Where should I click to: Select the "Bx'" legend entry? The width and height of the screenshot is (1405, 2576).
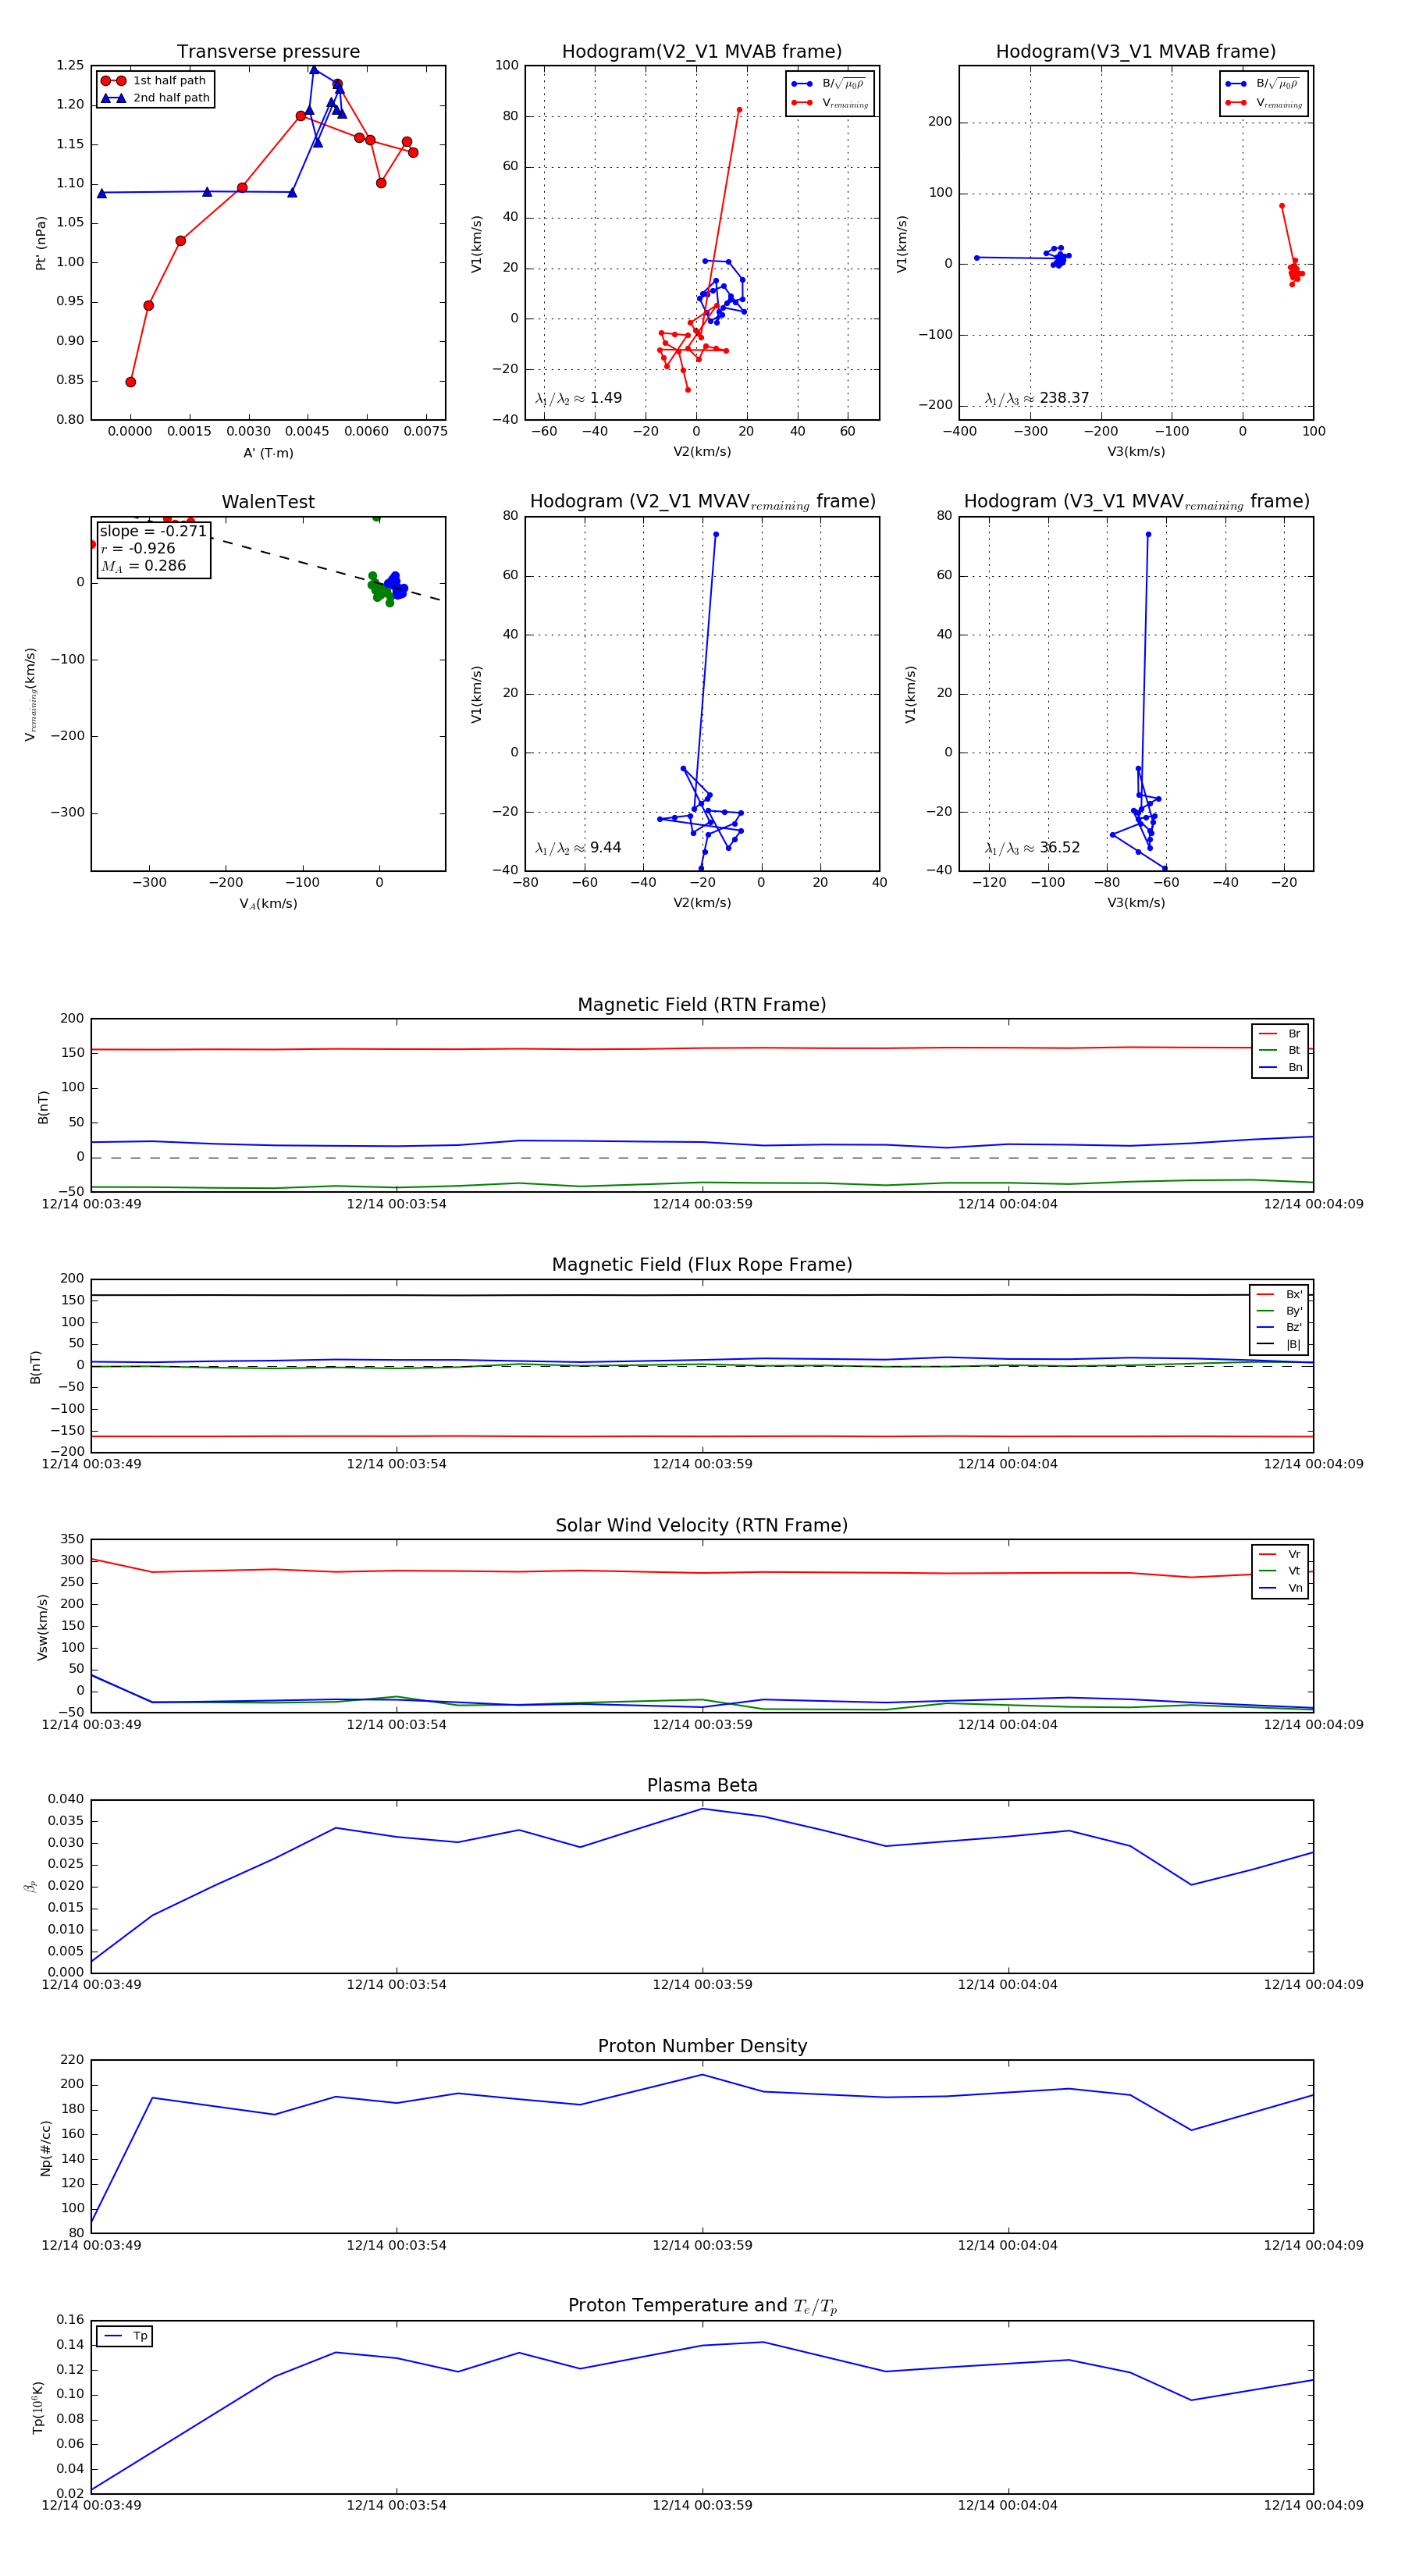tap(1279, 1294)
